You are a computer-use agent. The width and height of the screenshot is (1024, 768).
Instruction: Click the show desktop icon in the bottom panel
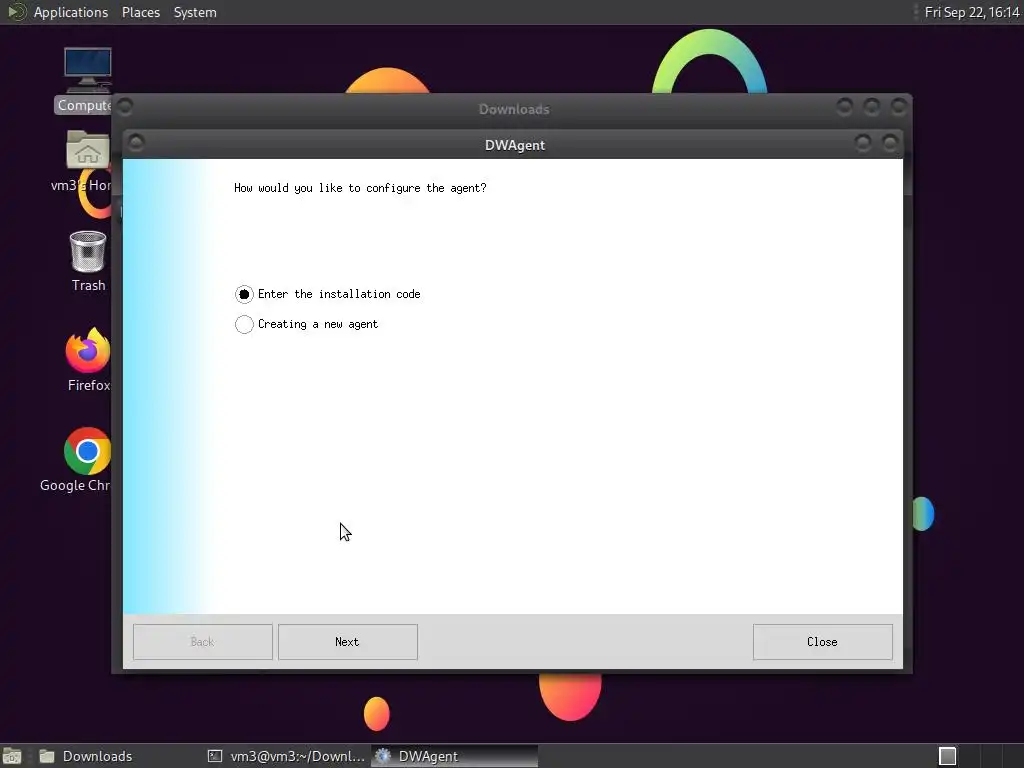pos(12,756)
